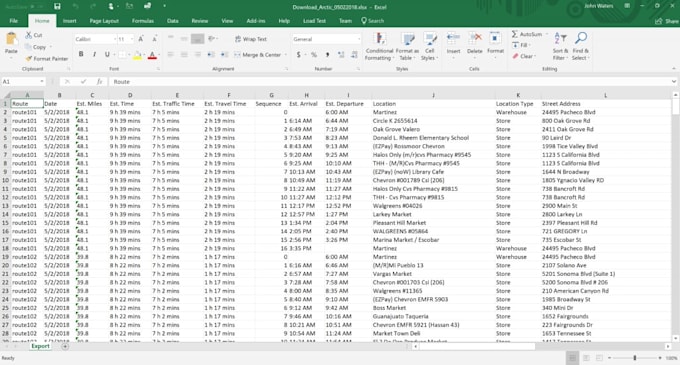Click the AutoSum sigma icon
Viewport: 680px width, 365px height.
pos(515,34)
